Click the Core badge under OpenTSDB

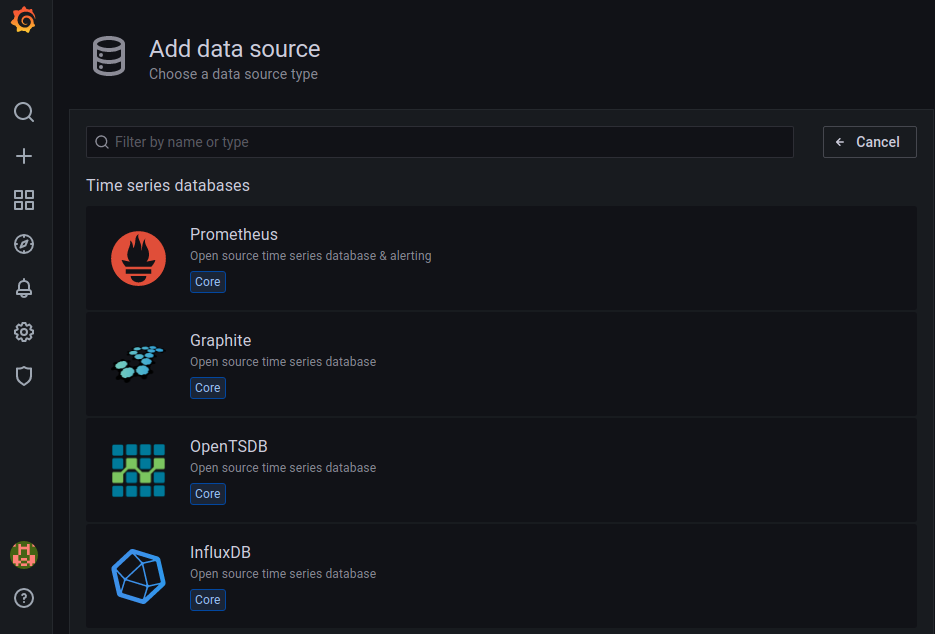[x=208, y=494]
